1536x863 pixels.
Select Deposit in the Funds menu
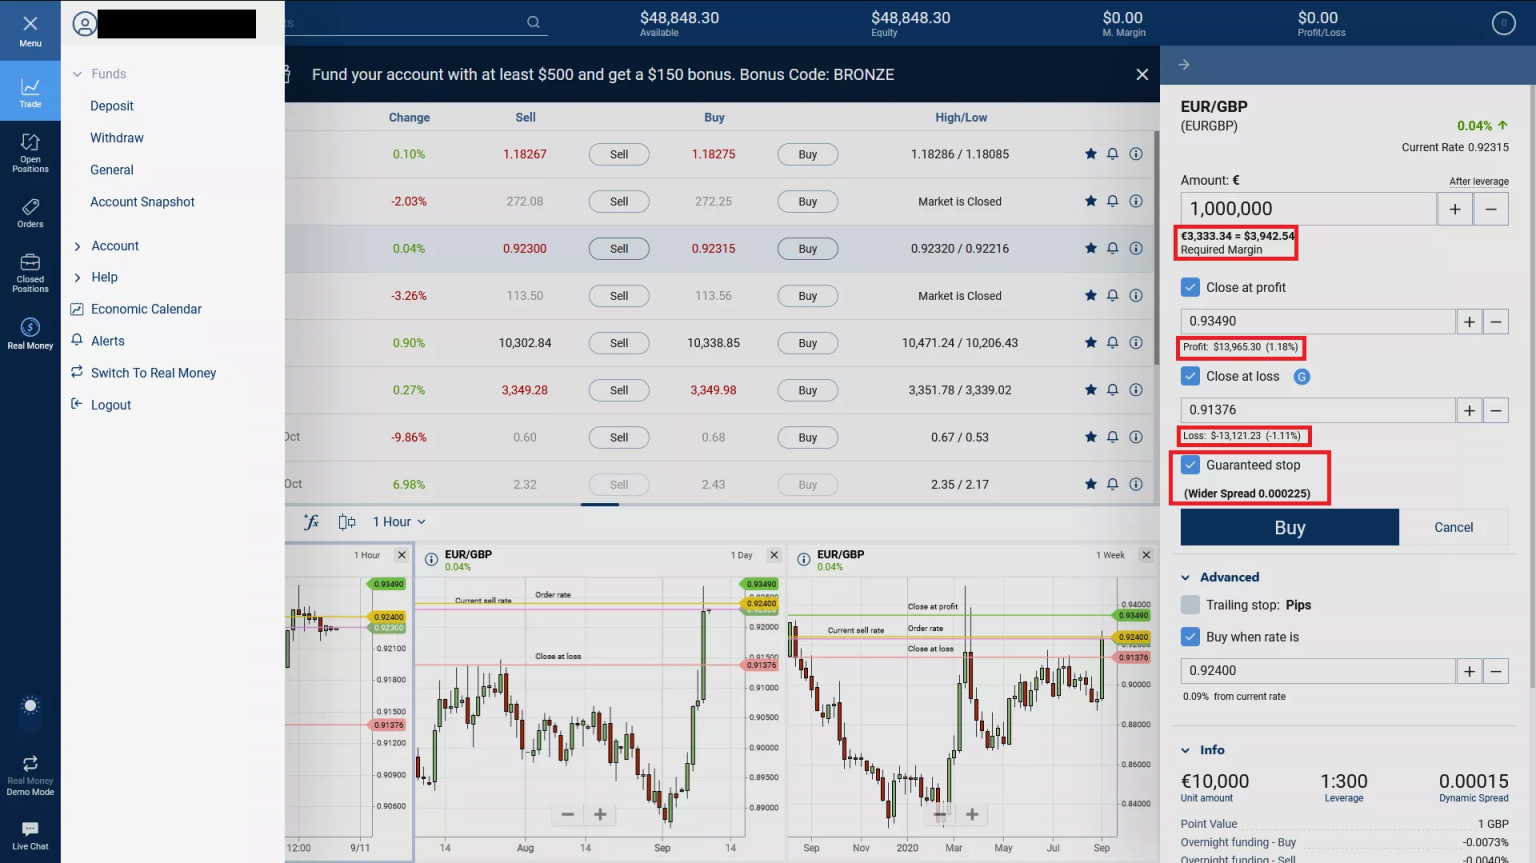(112, 106)
